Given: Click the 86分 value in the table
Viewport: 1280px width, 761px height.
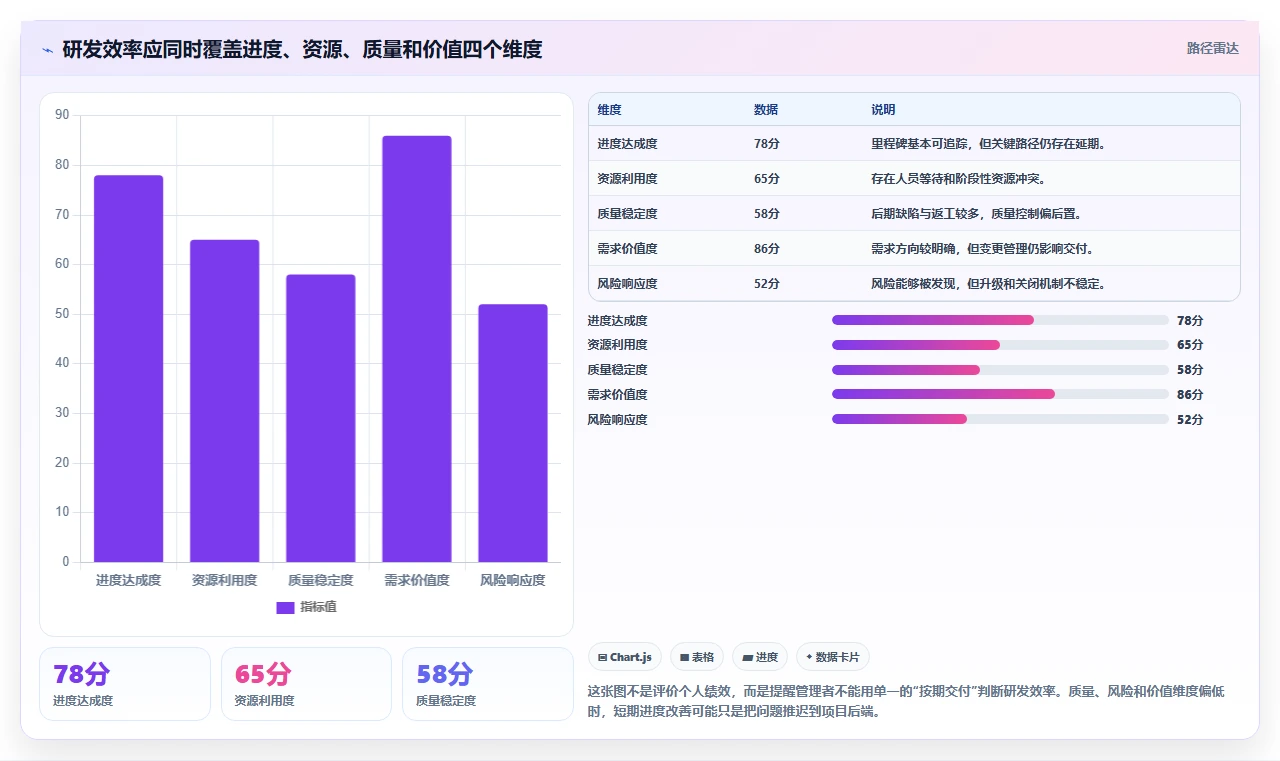Looking at the screenshot, I should pyautogui.click(x=767, y=249).
